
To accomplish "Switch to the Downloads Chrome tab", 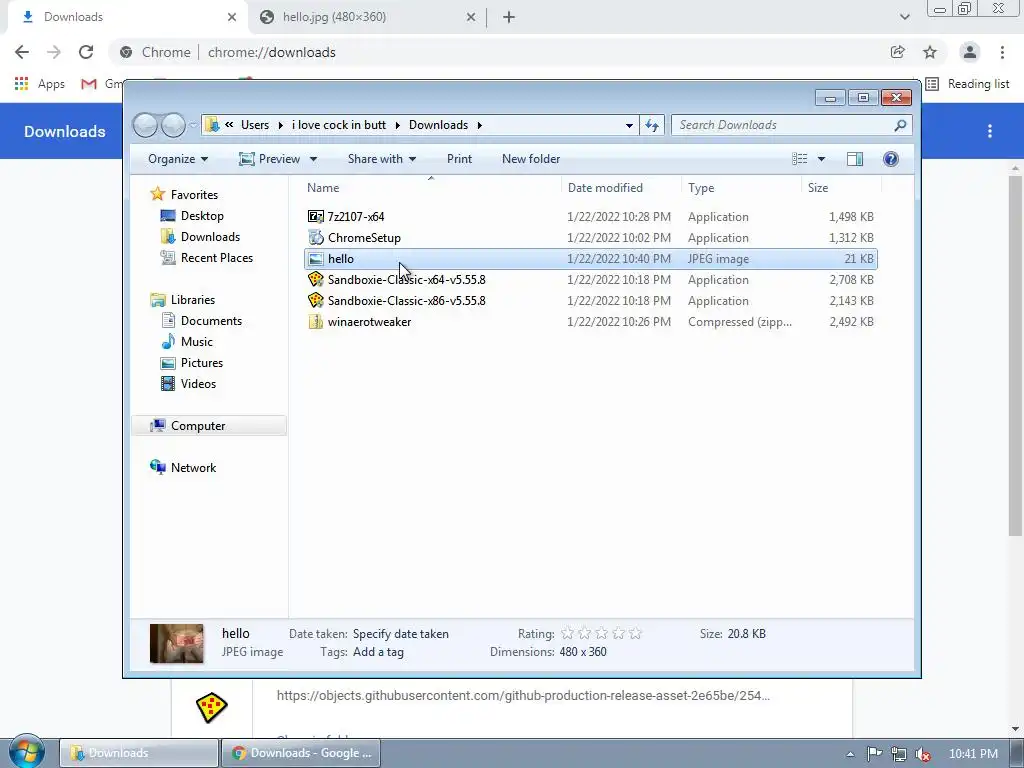I will pos(127,17).
